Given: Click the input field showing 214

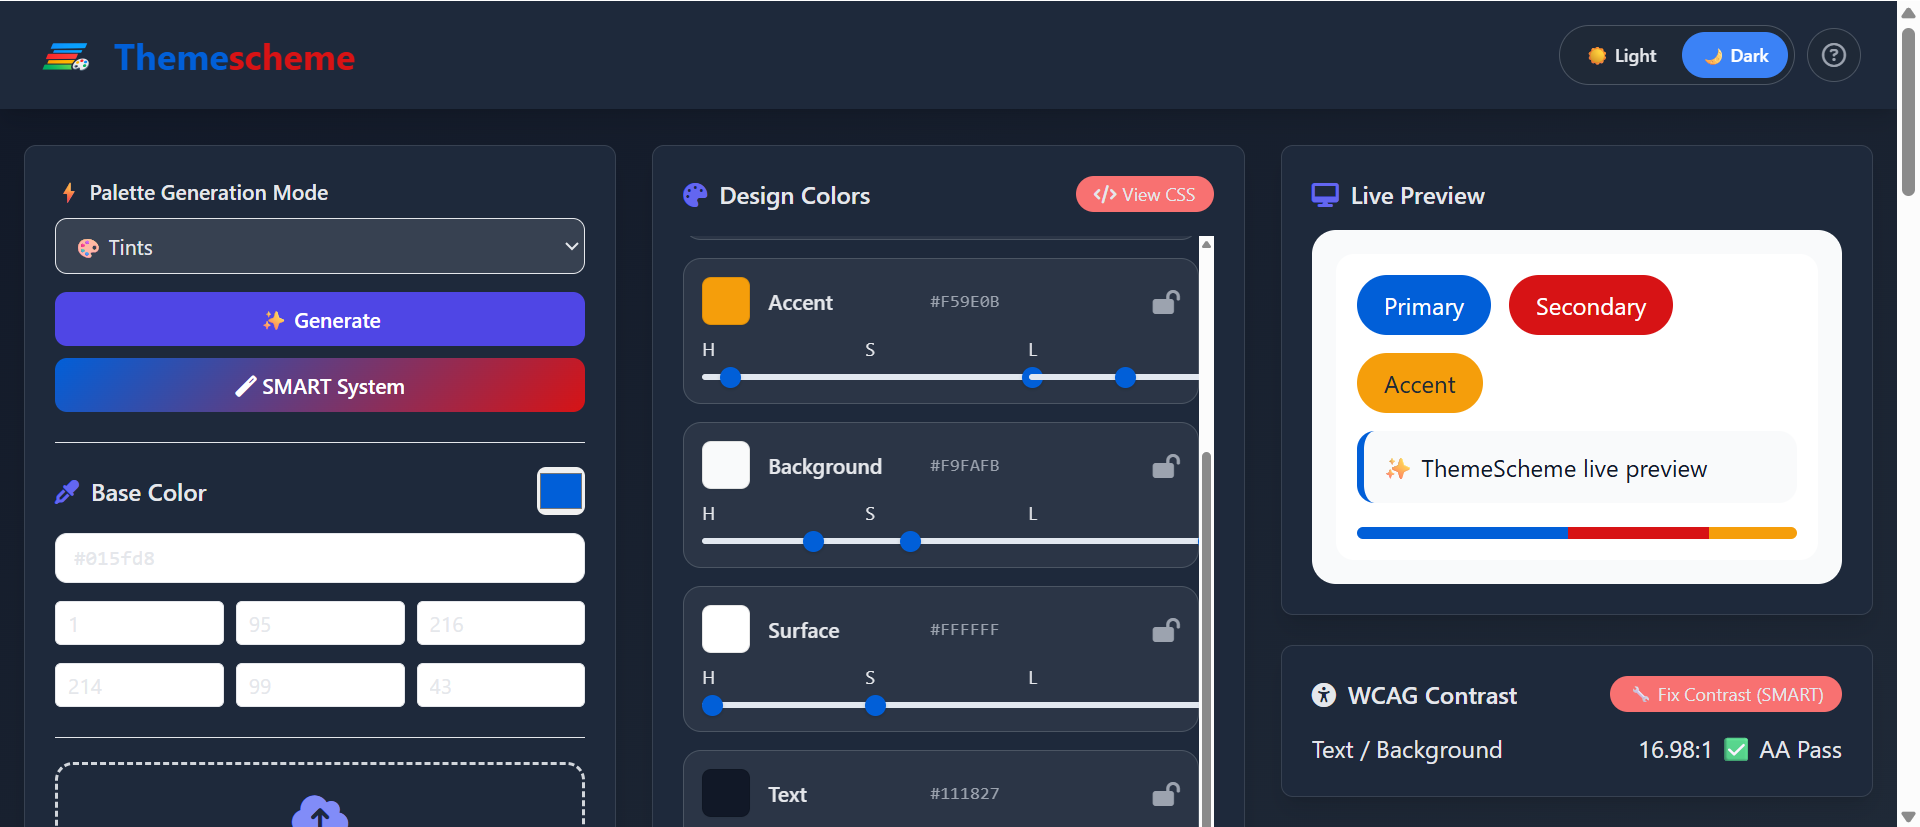Looking at the screenshot, I should point(139,686).
